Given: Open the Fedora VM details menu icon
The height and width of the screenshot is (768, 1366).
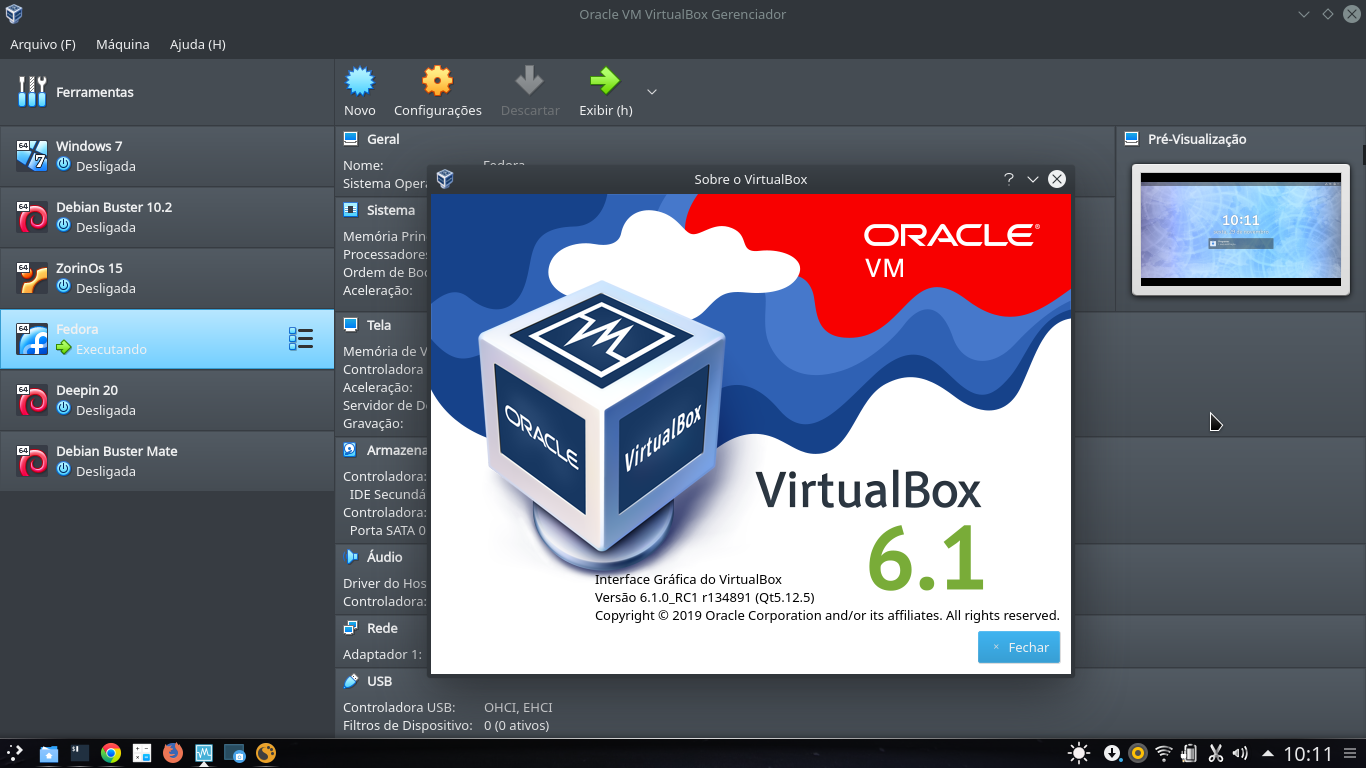Looking at the screenshot, I should coord(299,339).
